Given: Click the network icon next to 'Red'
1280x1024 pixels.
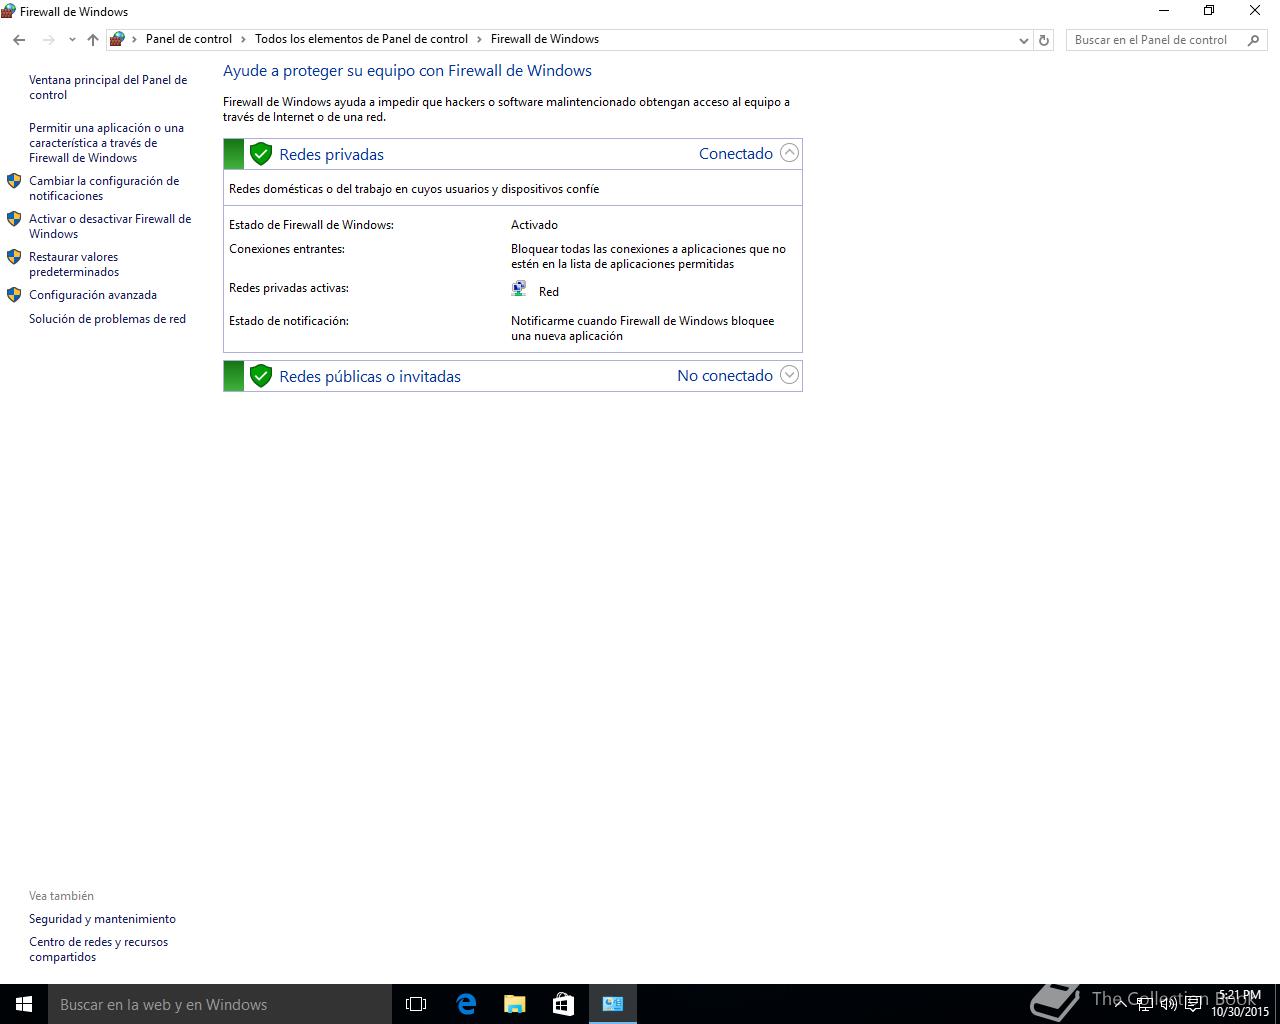Looking at the screenshot, I should [519, 289].
